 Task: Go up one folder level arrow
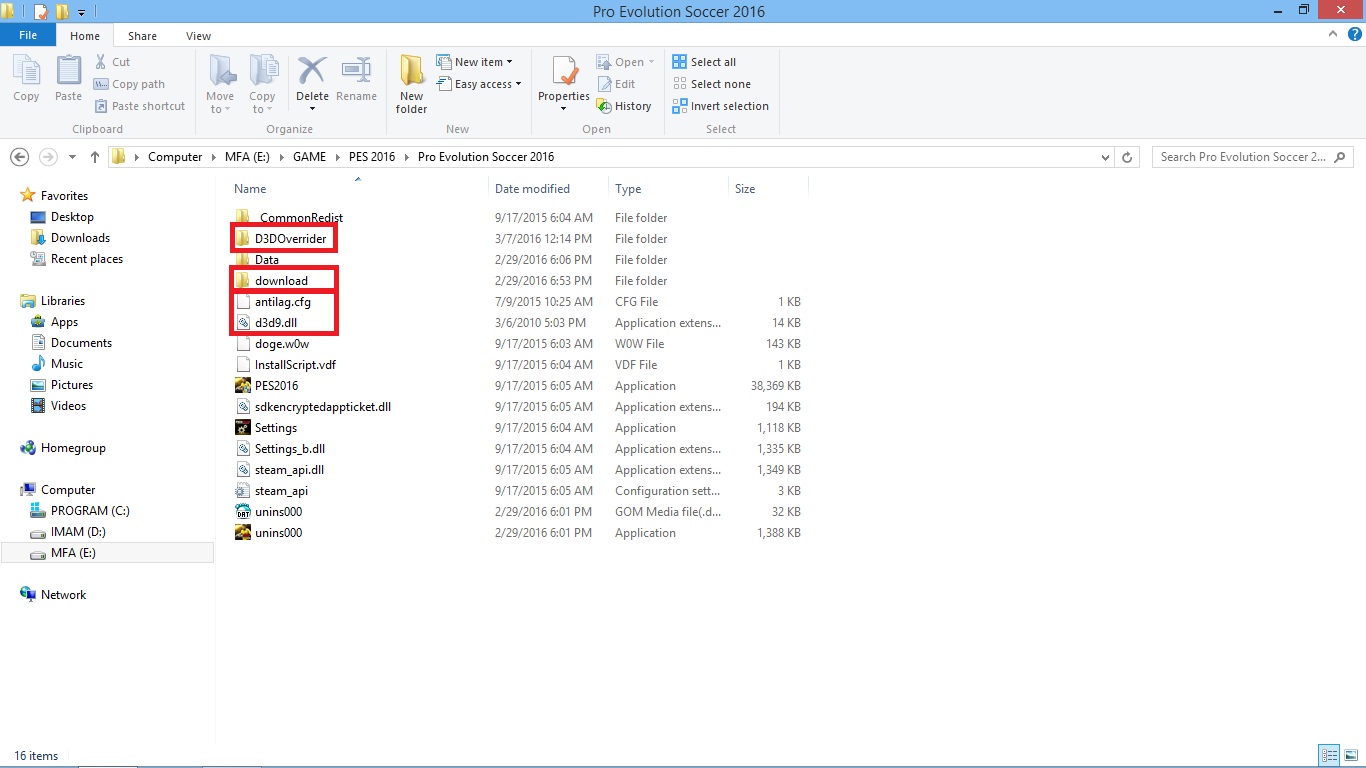(95, 157)
